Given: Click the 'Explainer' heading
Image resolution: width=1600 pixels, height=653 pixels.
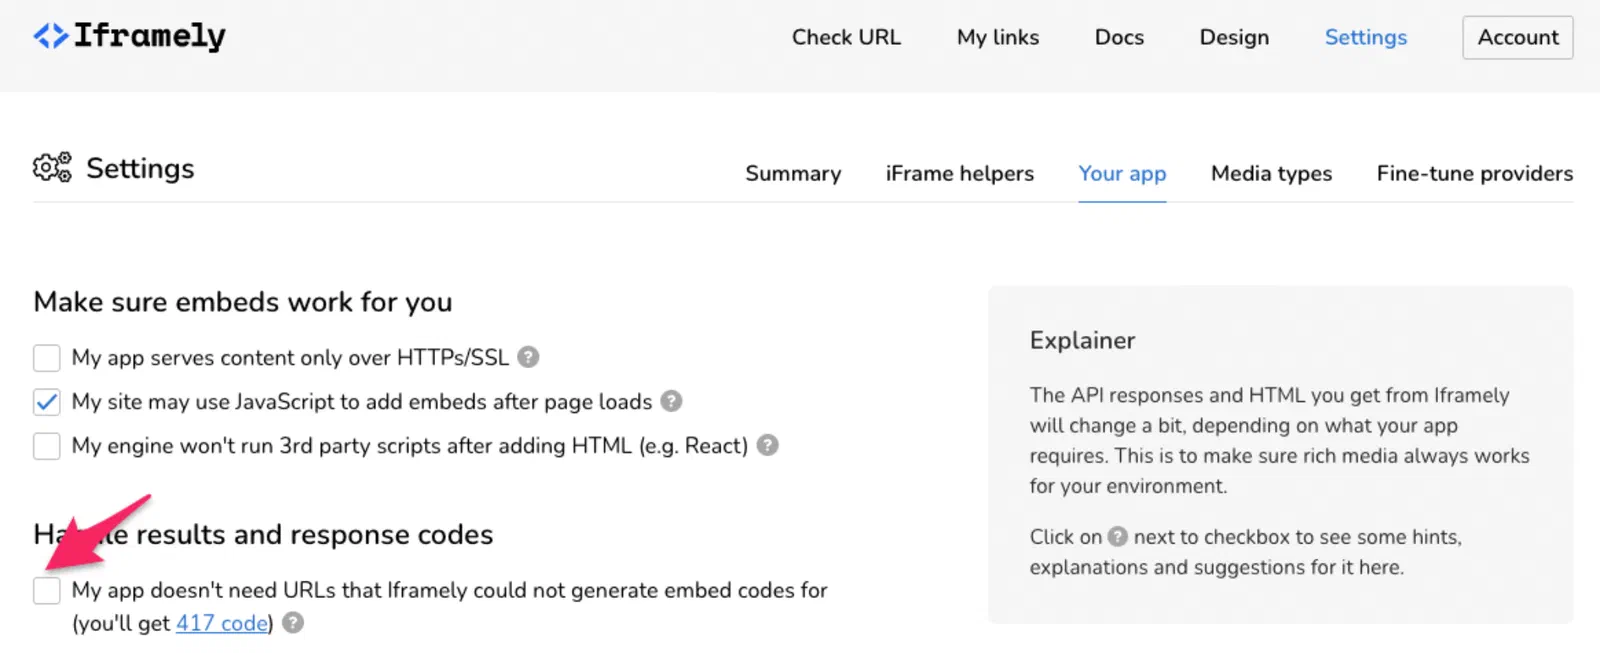Looking at the screenshot, I should [1082, 340].
